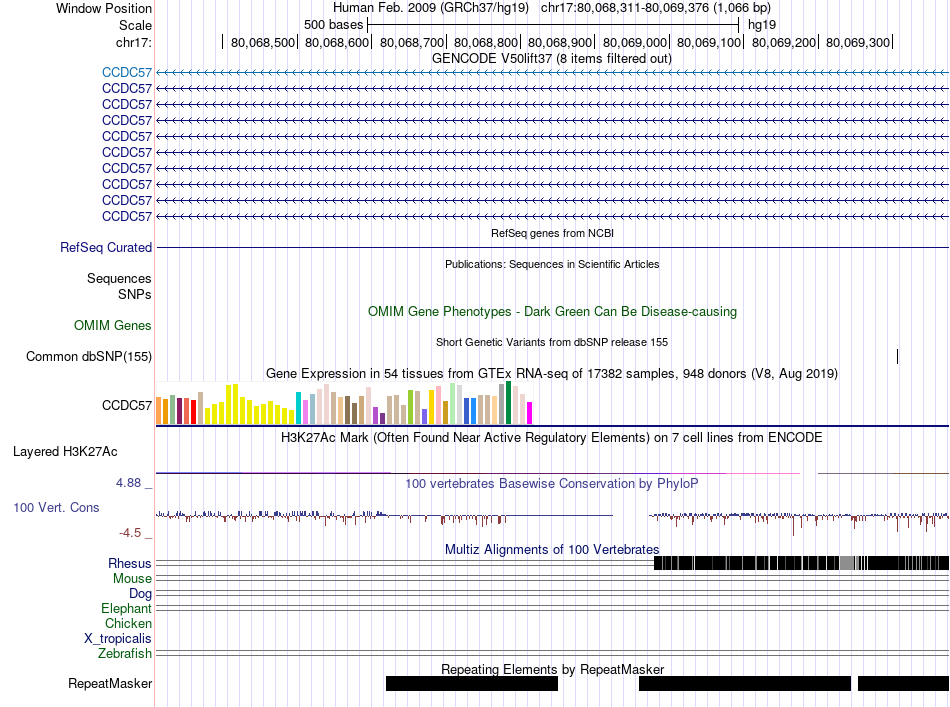Open the GENCODE V50lift37 track title
The image size is (950, 707).
click(x=551, y=59)
